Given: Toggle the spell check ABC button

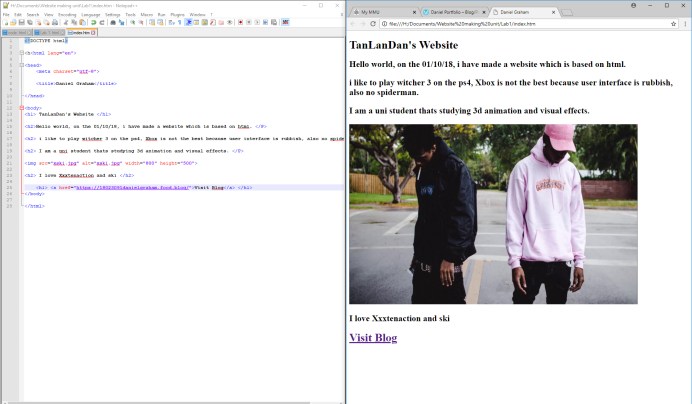Looking at the screenshot, I should (x=286, y=22).
